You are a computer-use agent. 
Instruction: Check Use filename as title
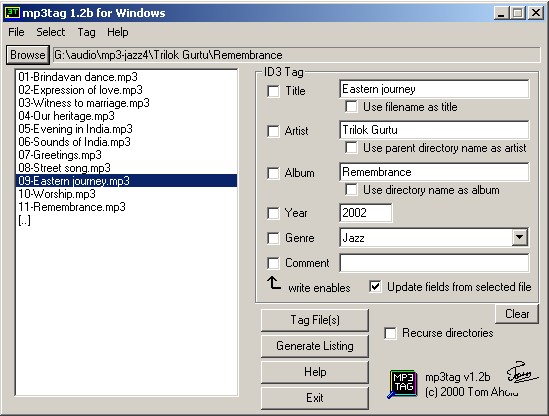(x=351, y=107)
